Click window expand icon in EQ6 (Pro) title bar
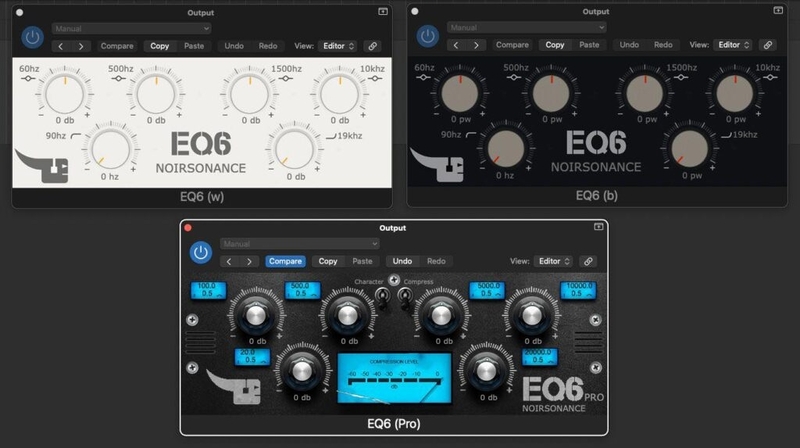The height and width of the screenshot is (448, 800). (x=598, y=227)
